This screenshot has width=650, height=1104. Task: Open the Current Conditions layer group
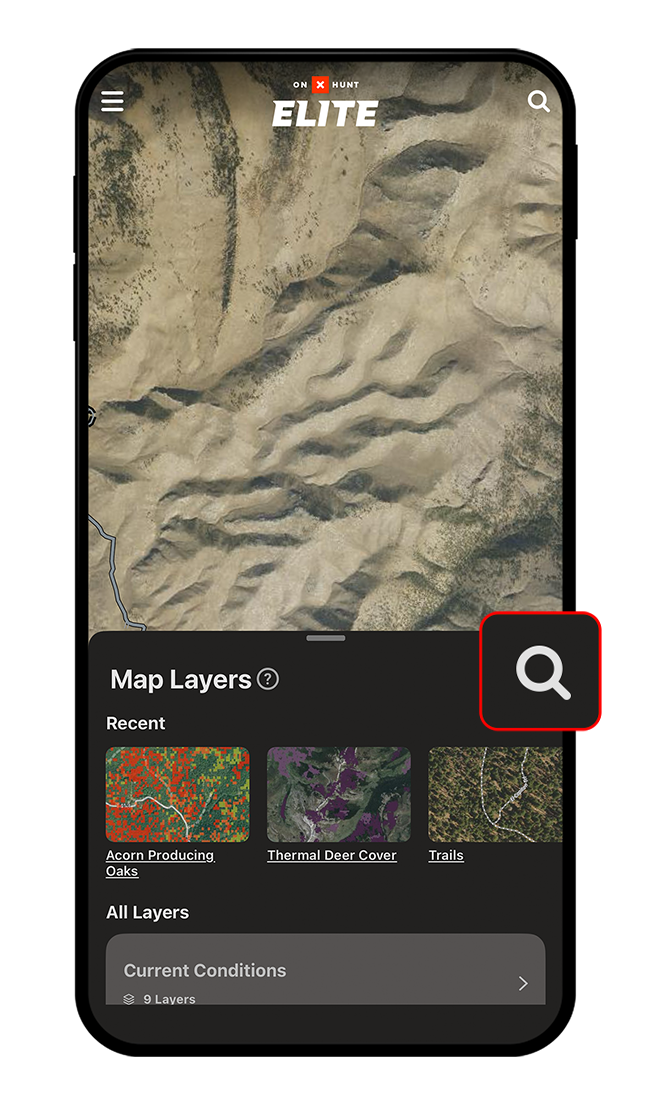point(325,970)
